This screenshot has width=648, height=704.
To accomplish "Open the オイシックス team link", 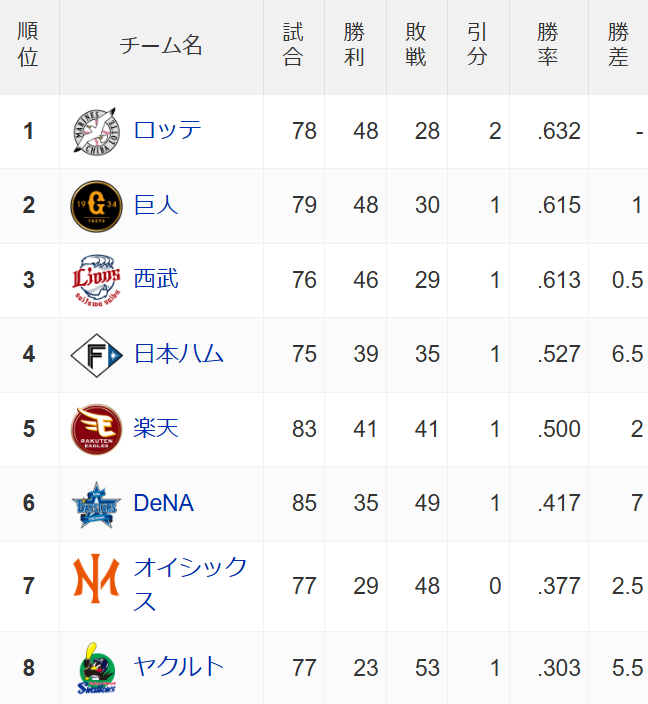I will (x=190, y=584).
